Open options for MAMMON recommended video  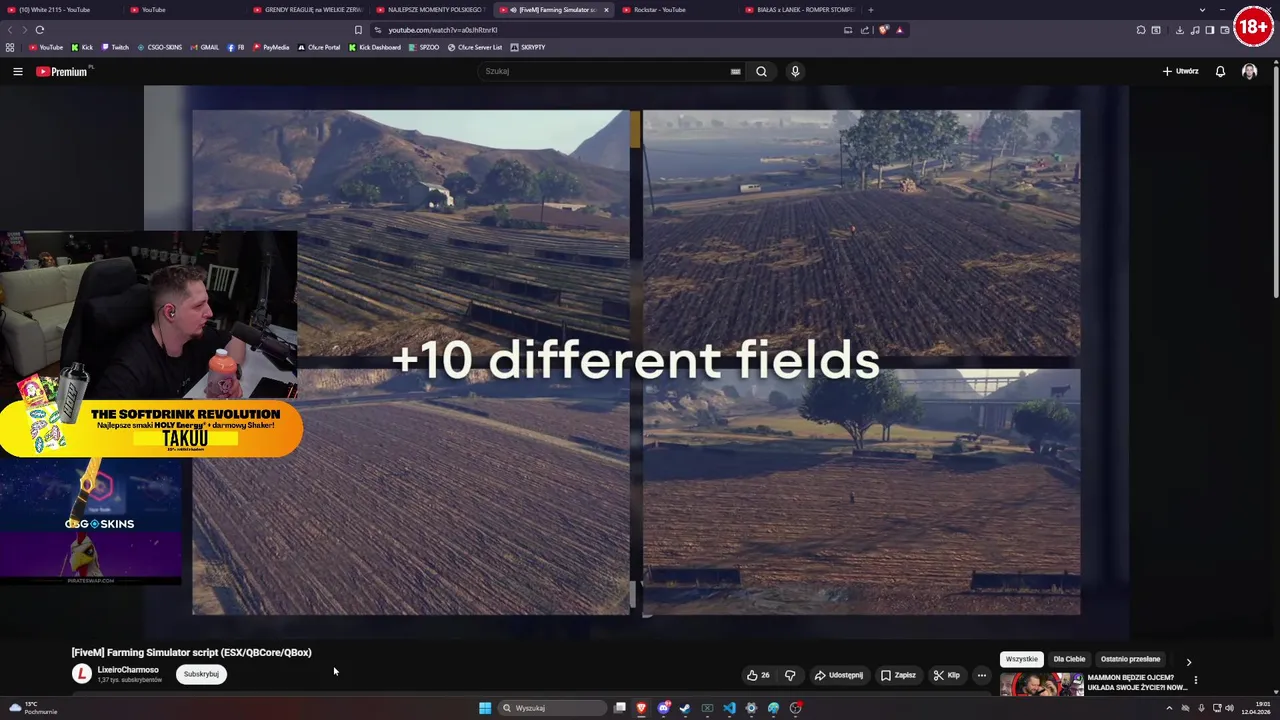pos(1195,681)
